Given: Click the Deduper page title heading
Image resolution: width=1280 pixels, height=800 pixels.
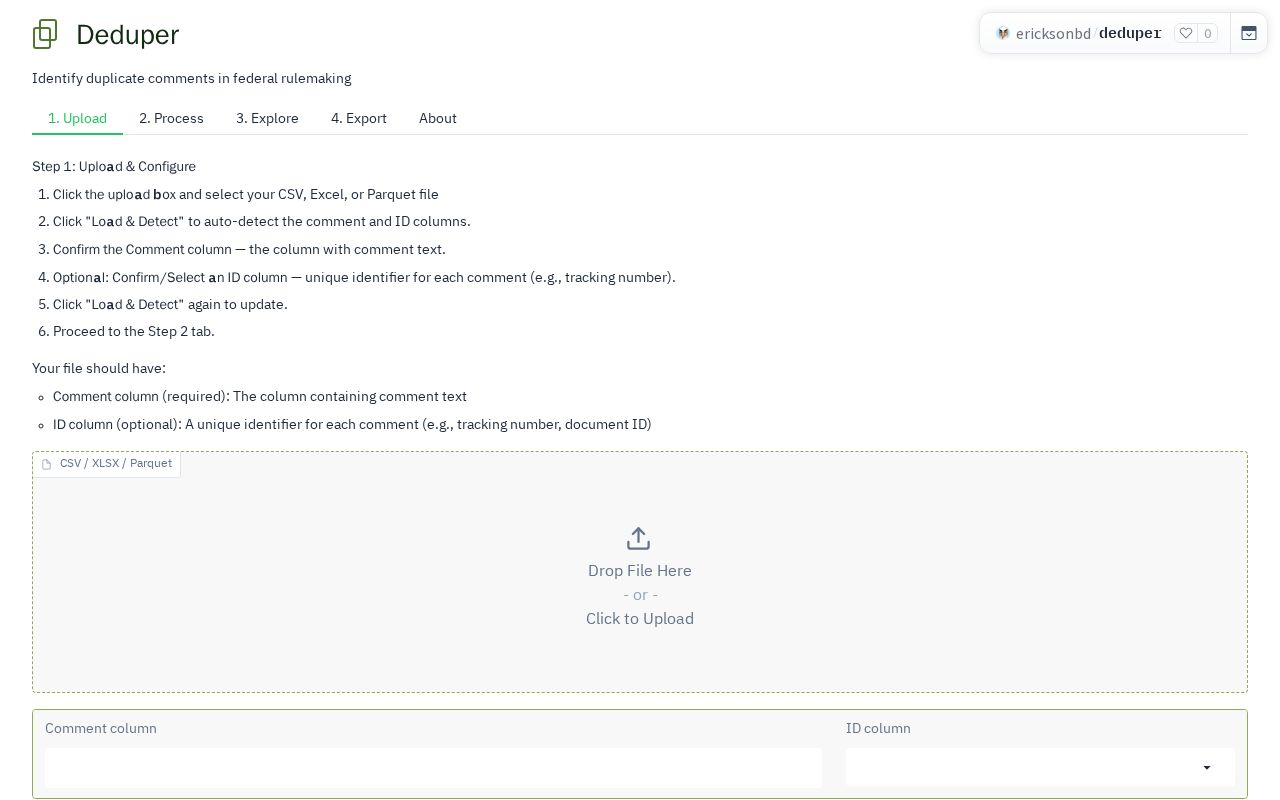Looking at the screenshot, I should pos(127,34).
